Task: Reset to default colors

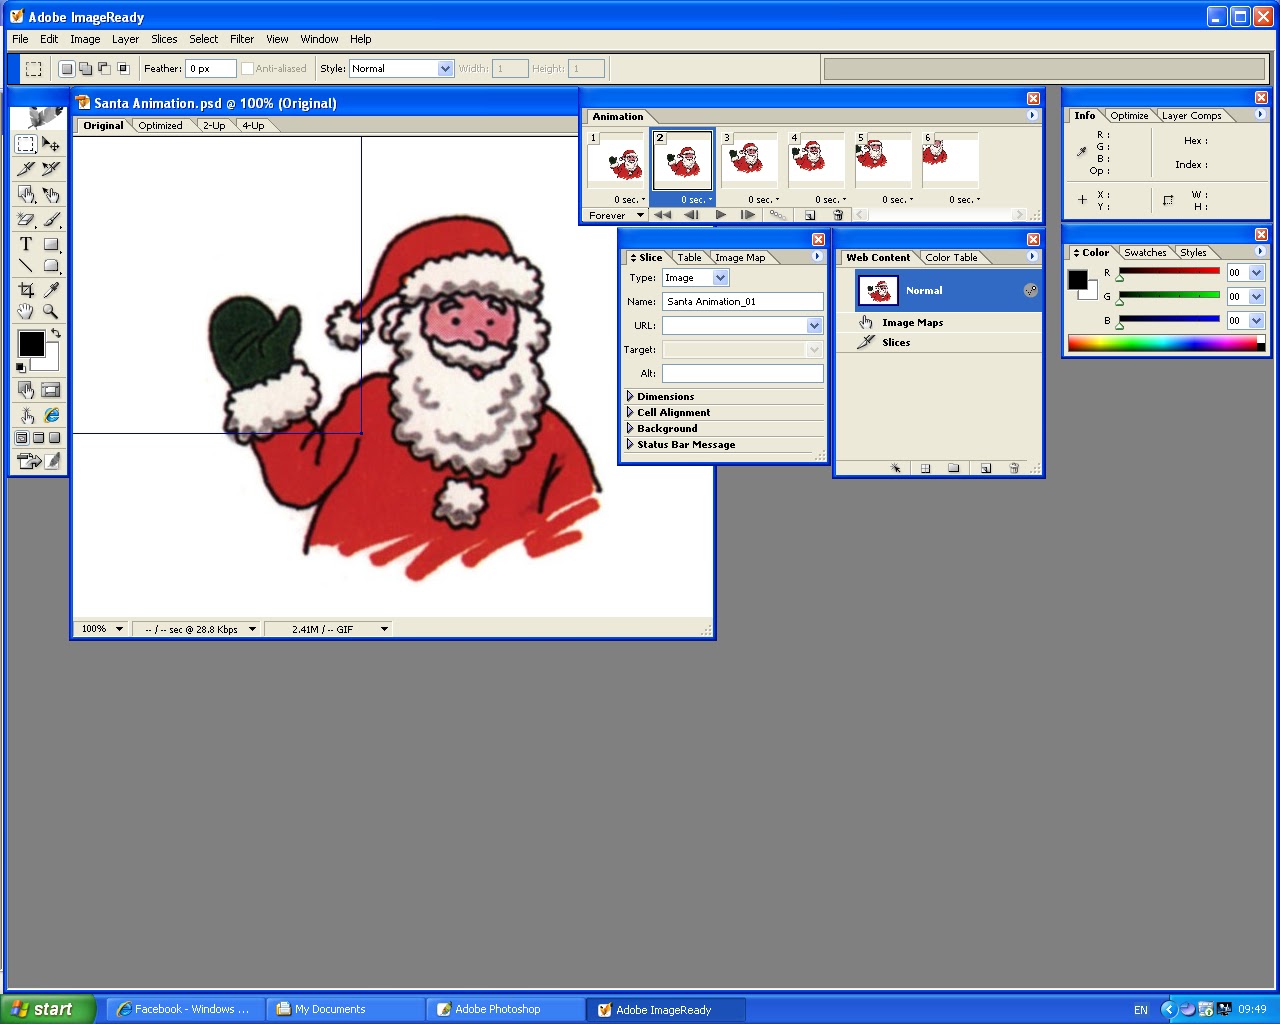Action: (21, 367)
